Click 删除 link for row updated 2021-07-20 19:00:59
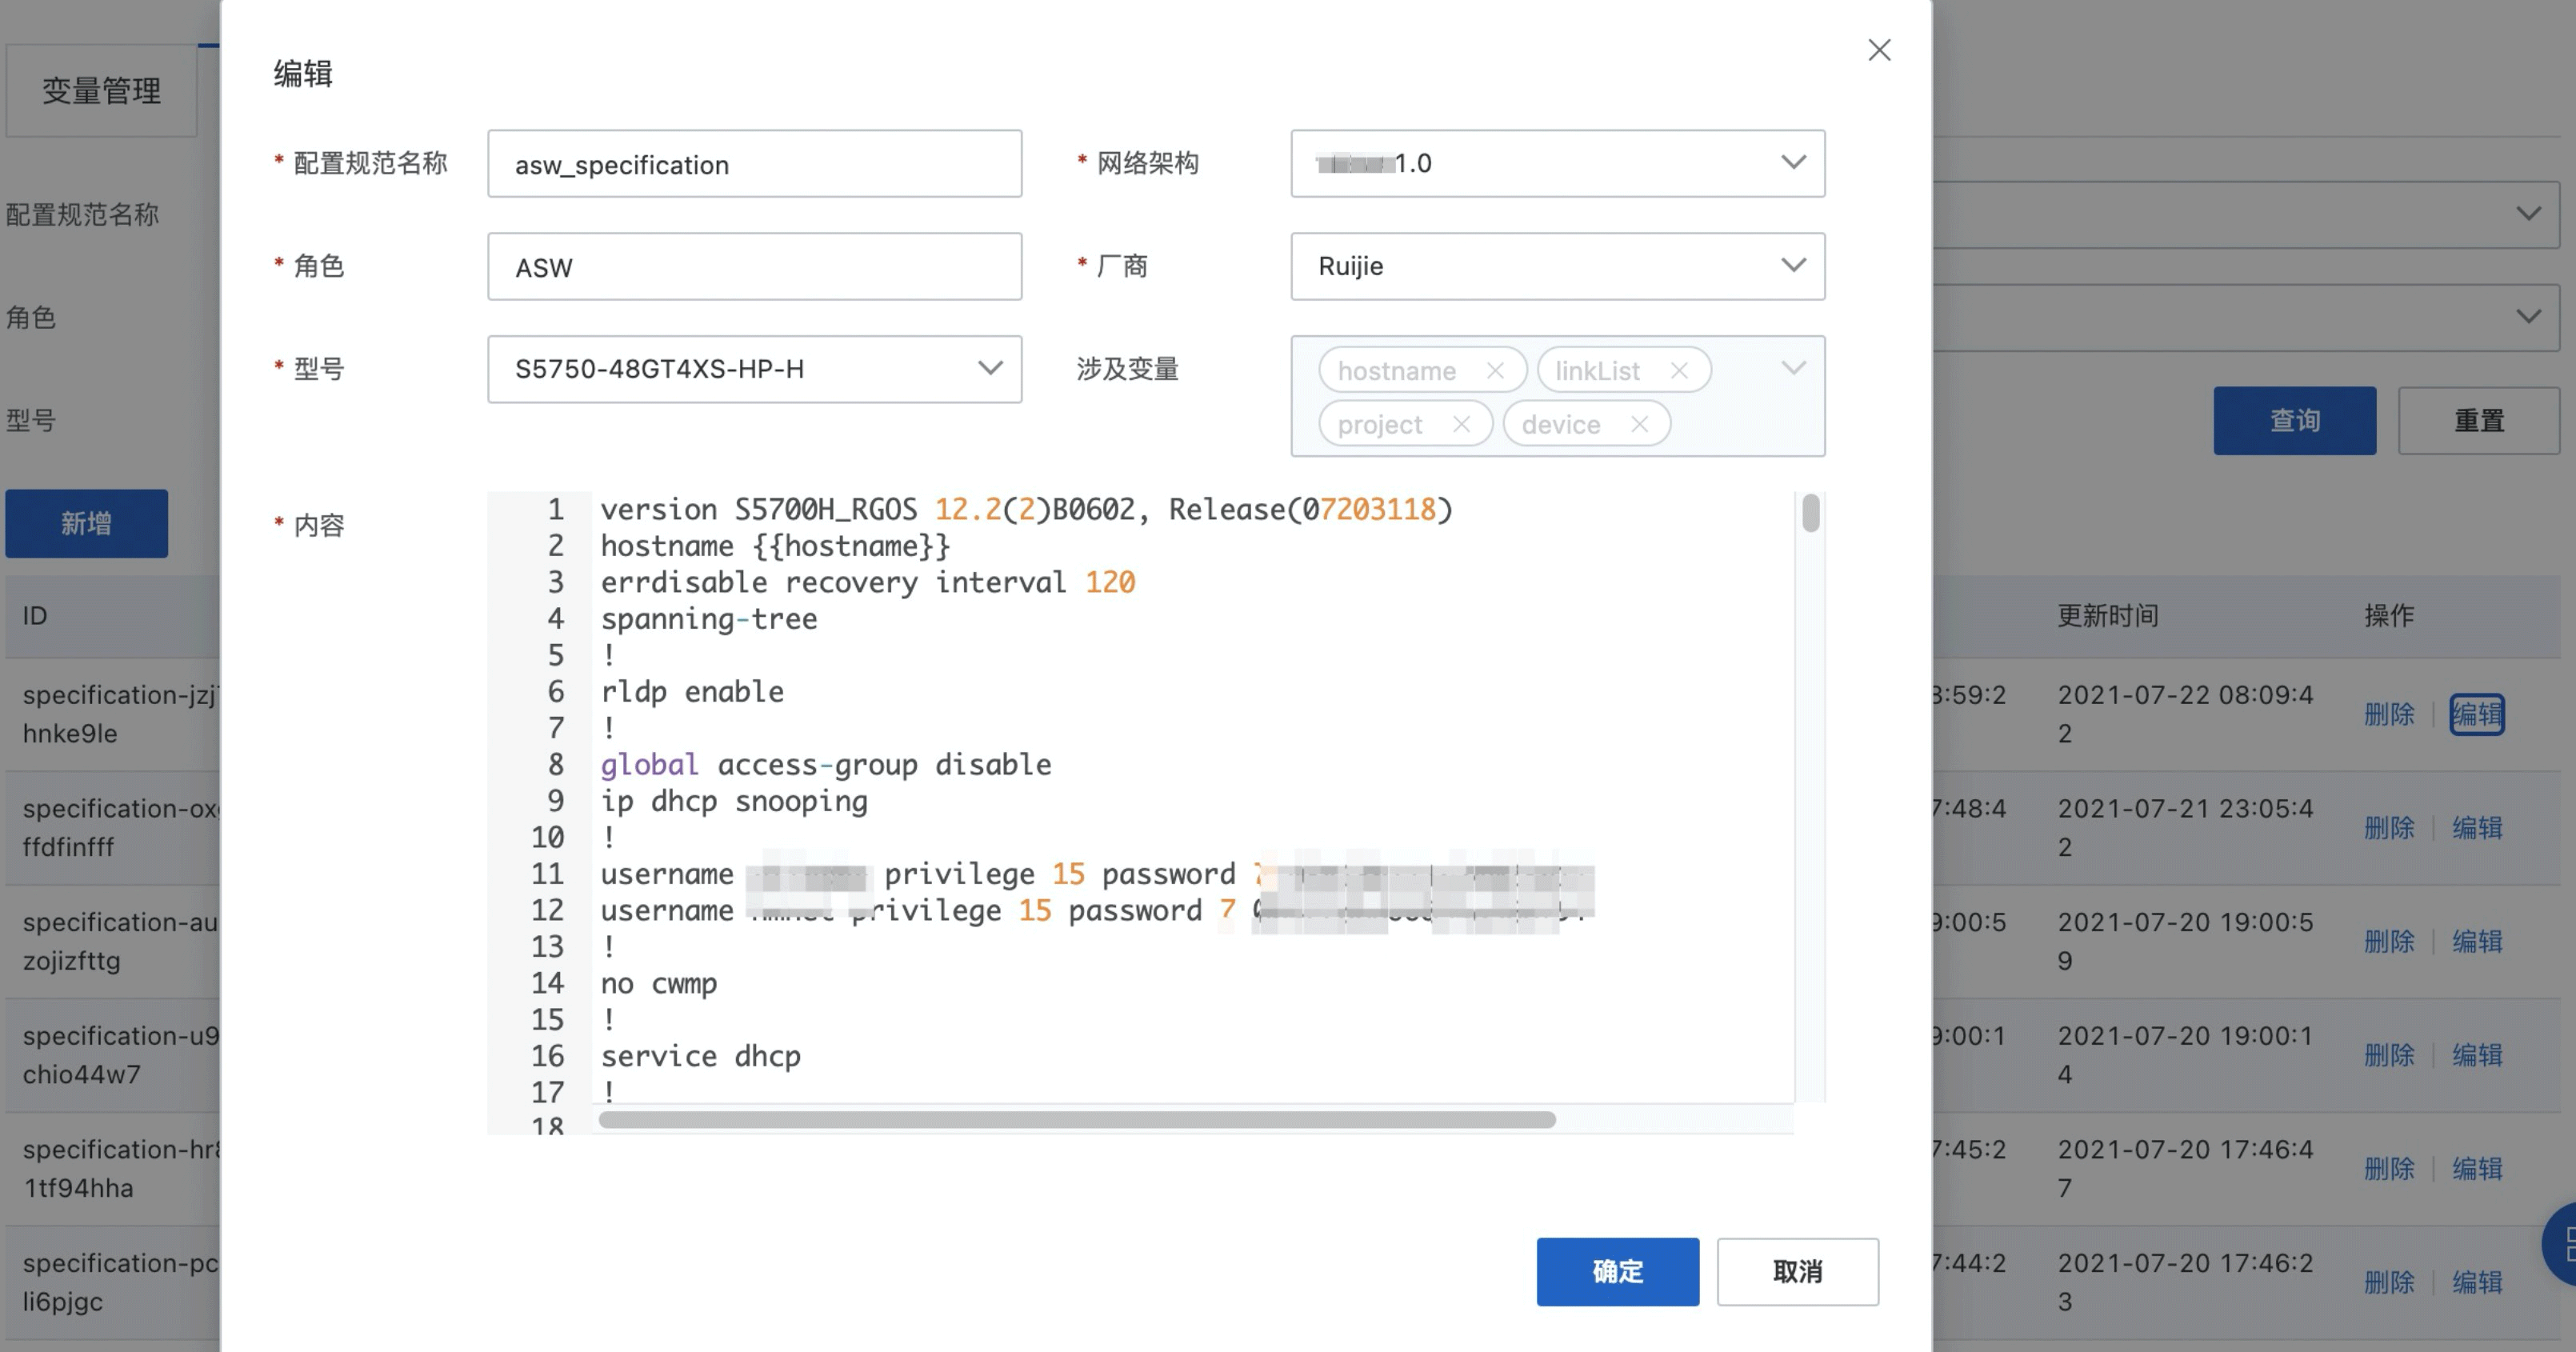This screenshot has height=1352, width=2576. click(x=2389, y=941)
